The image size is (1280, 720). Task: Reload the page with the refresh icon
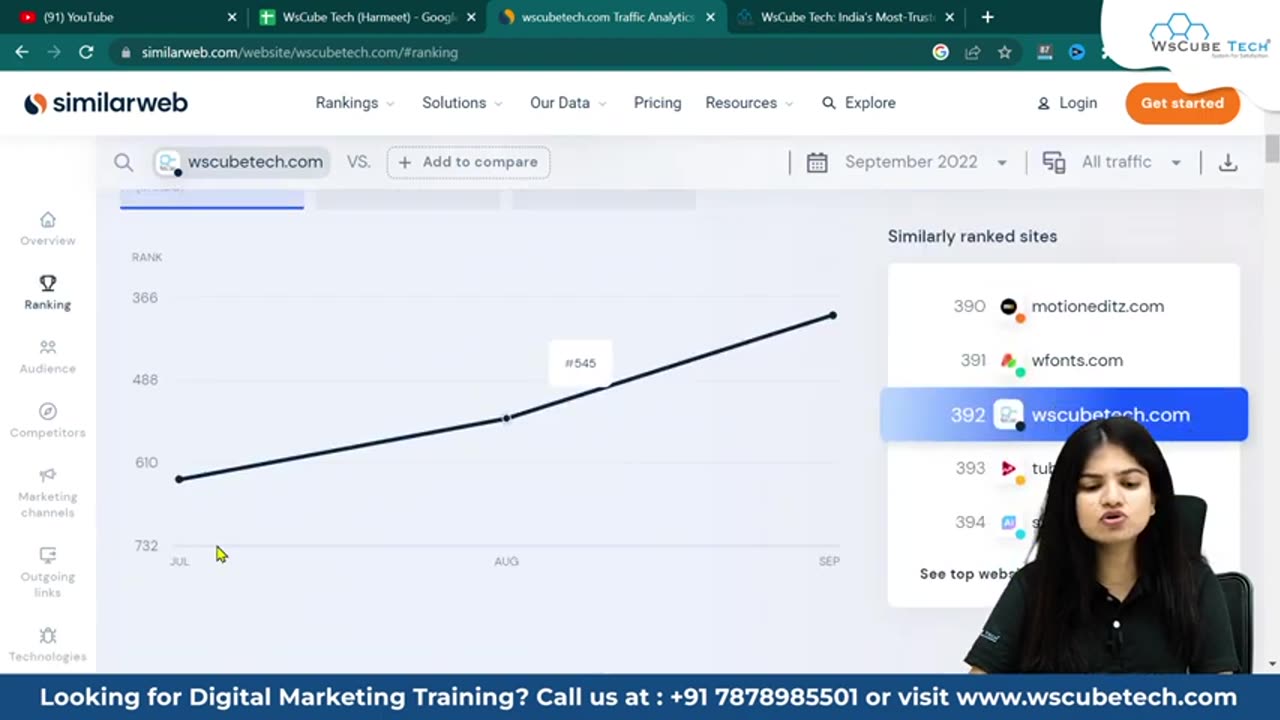(x=86, y=52)
